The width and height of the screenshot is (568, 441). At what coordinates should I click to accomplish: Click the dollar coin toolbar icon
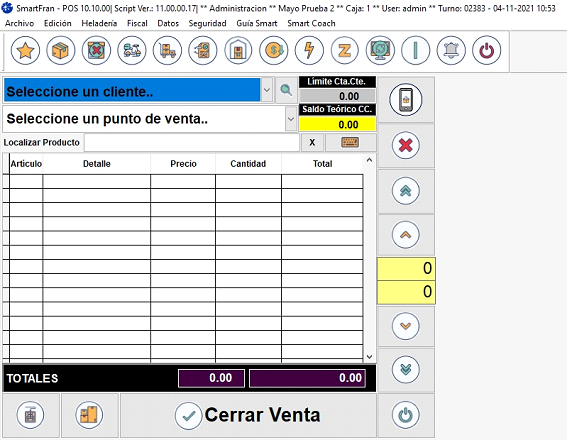point(273,50)
